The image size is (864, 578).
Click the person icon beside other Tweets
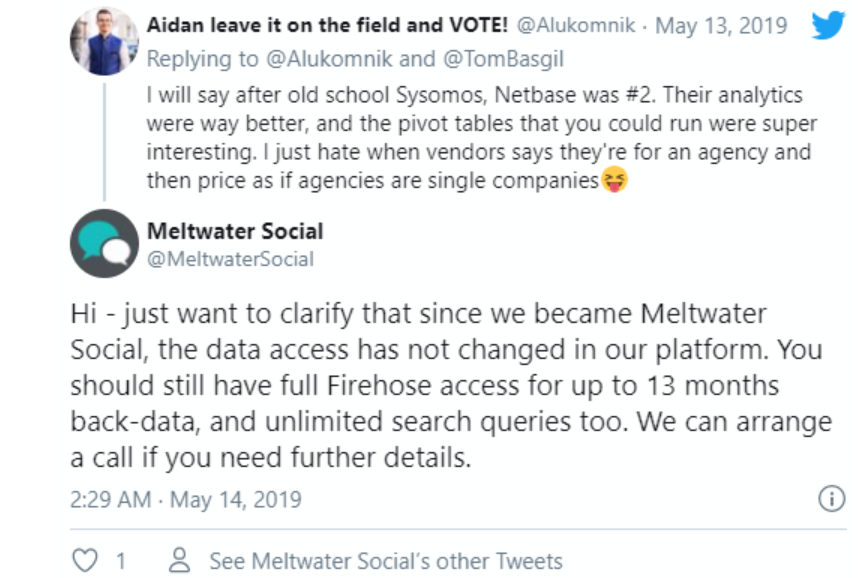coord(180,560)
